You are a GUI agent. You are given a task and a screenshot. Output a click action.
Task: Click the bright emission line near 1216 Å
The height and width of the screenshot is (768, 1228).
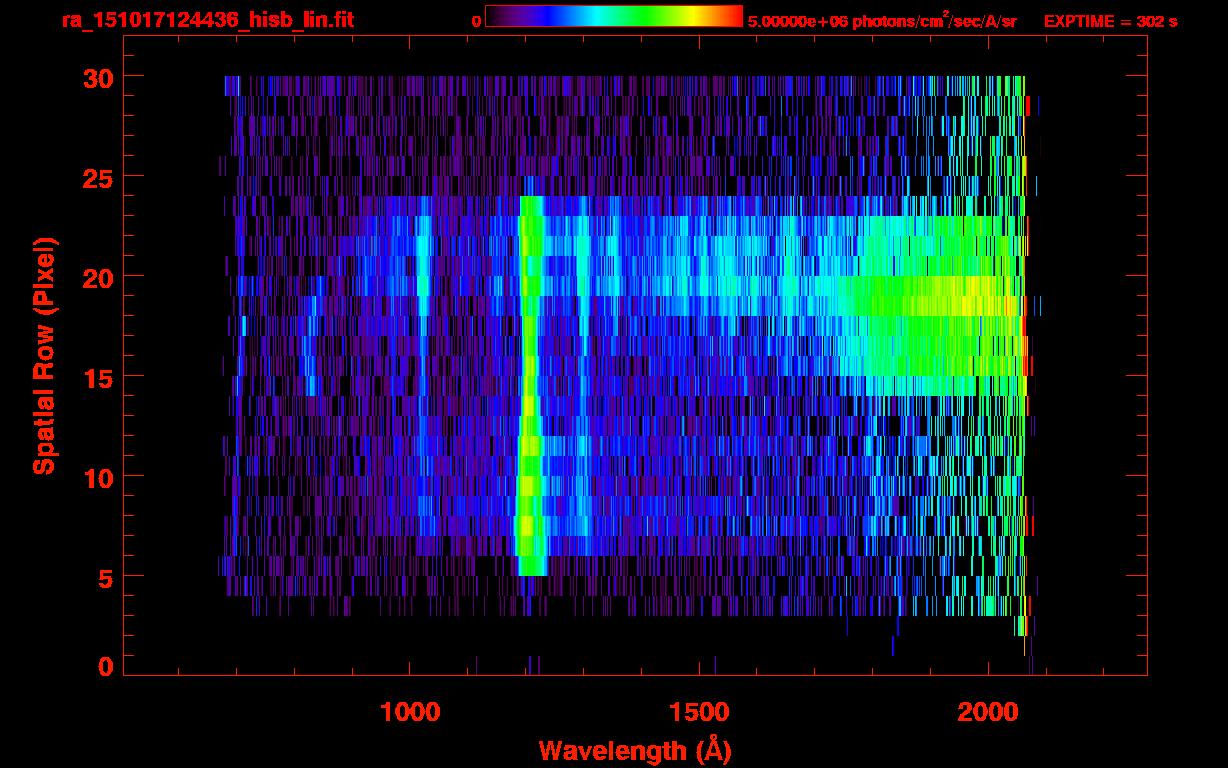tap(531, 386)
